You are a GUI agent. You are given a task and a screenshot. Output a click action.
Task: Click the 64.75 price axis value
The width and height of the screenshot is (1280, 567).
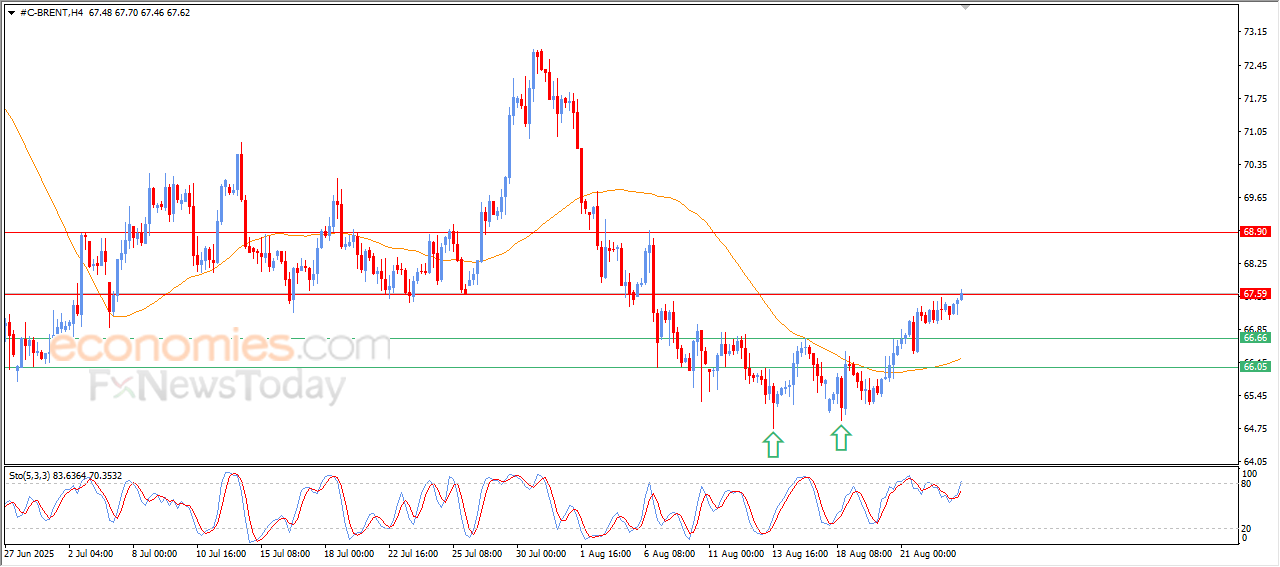pyautogui.click(x=1255, y=429)
